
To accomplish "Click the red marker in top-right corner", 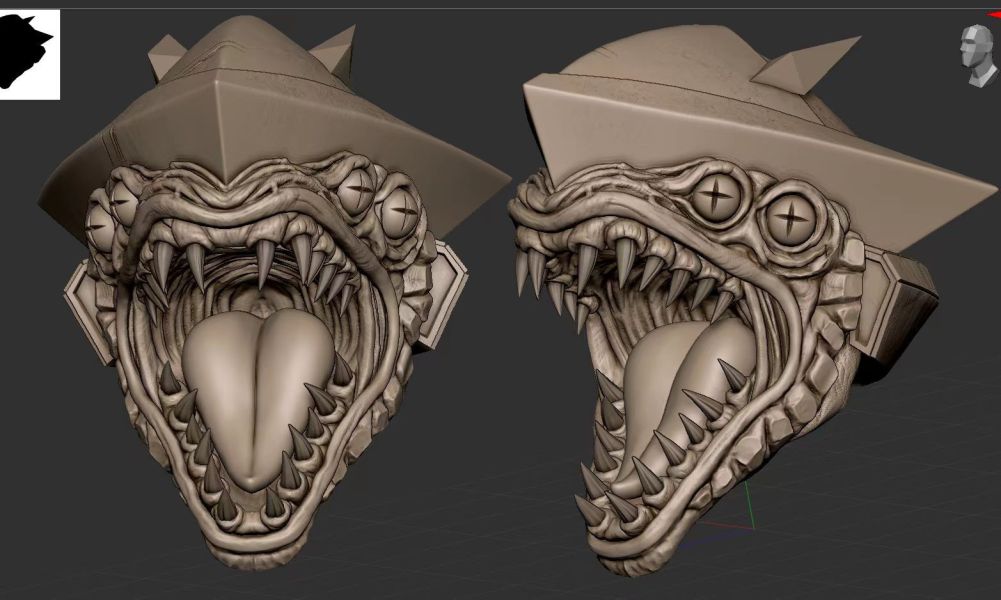I will [995, 15].
